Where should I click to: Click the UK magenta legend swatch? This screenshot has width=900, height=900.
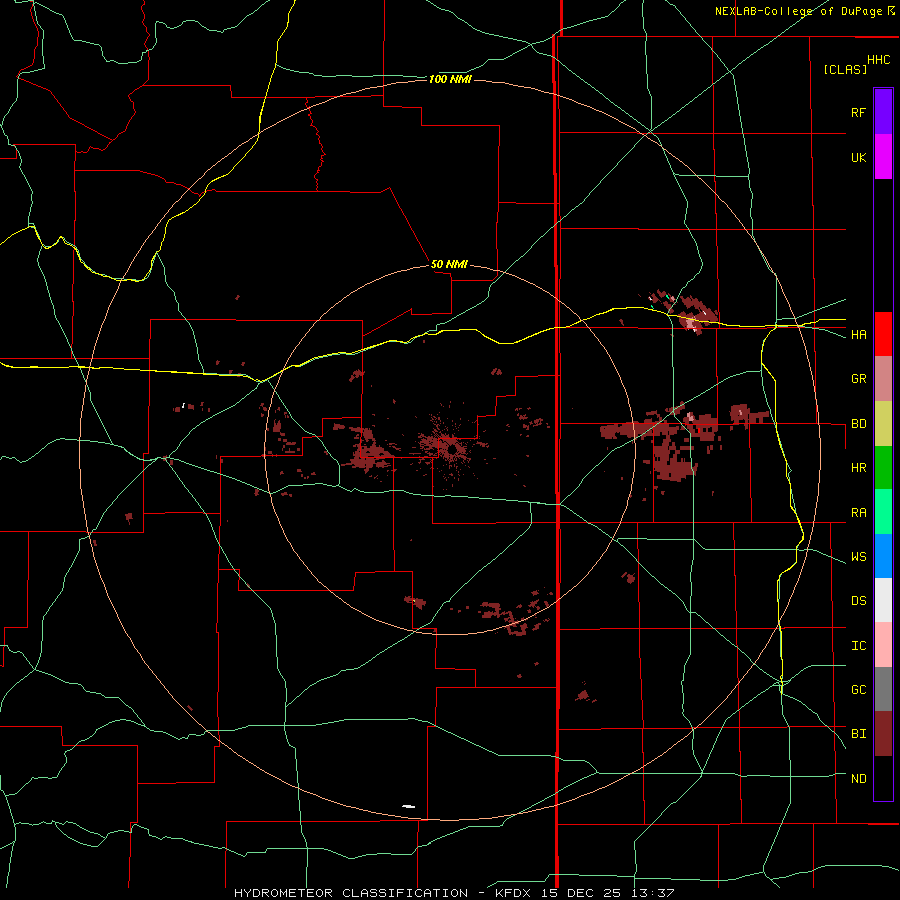tap(883, 156)
